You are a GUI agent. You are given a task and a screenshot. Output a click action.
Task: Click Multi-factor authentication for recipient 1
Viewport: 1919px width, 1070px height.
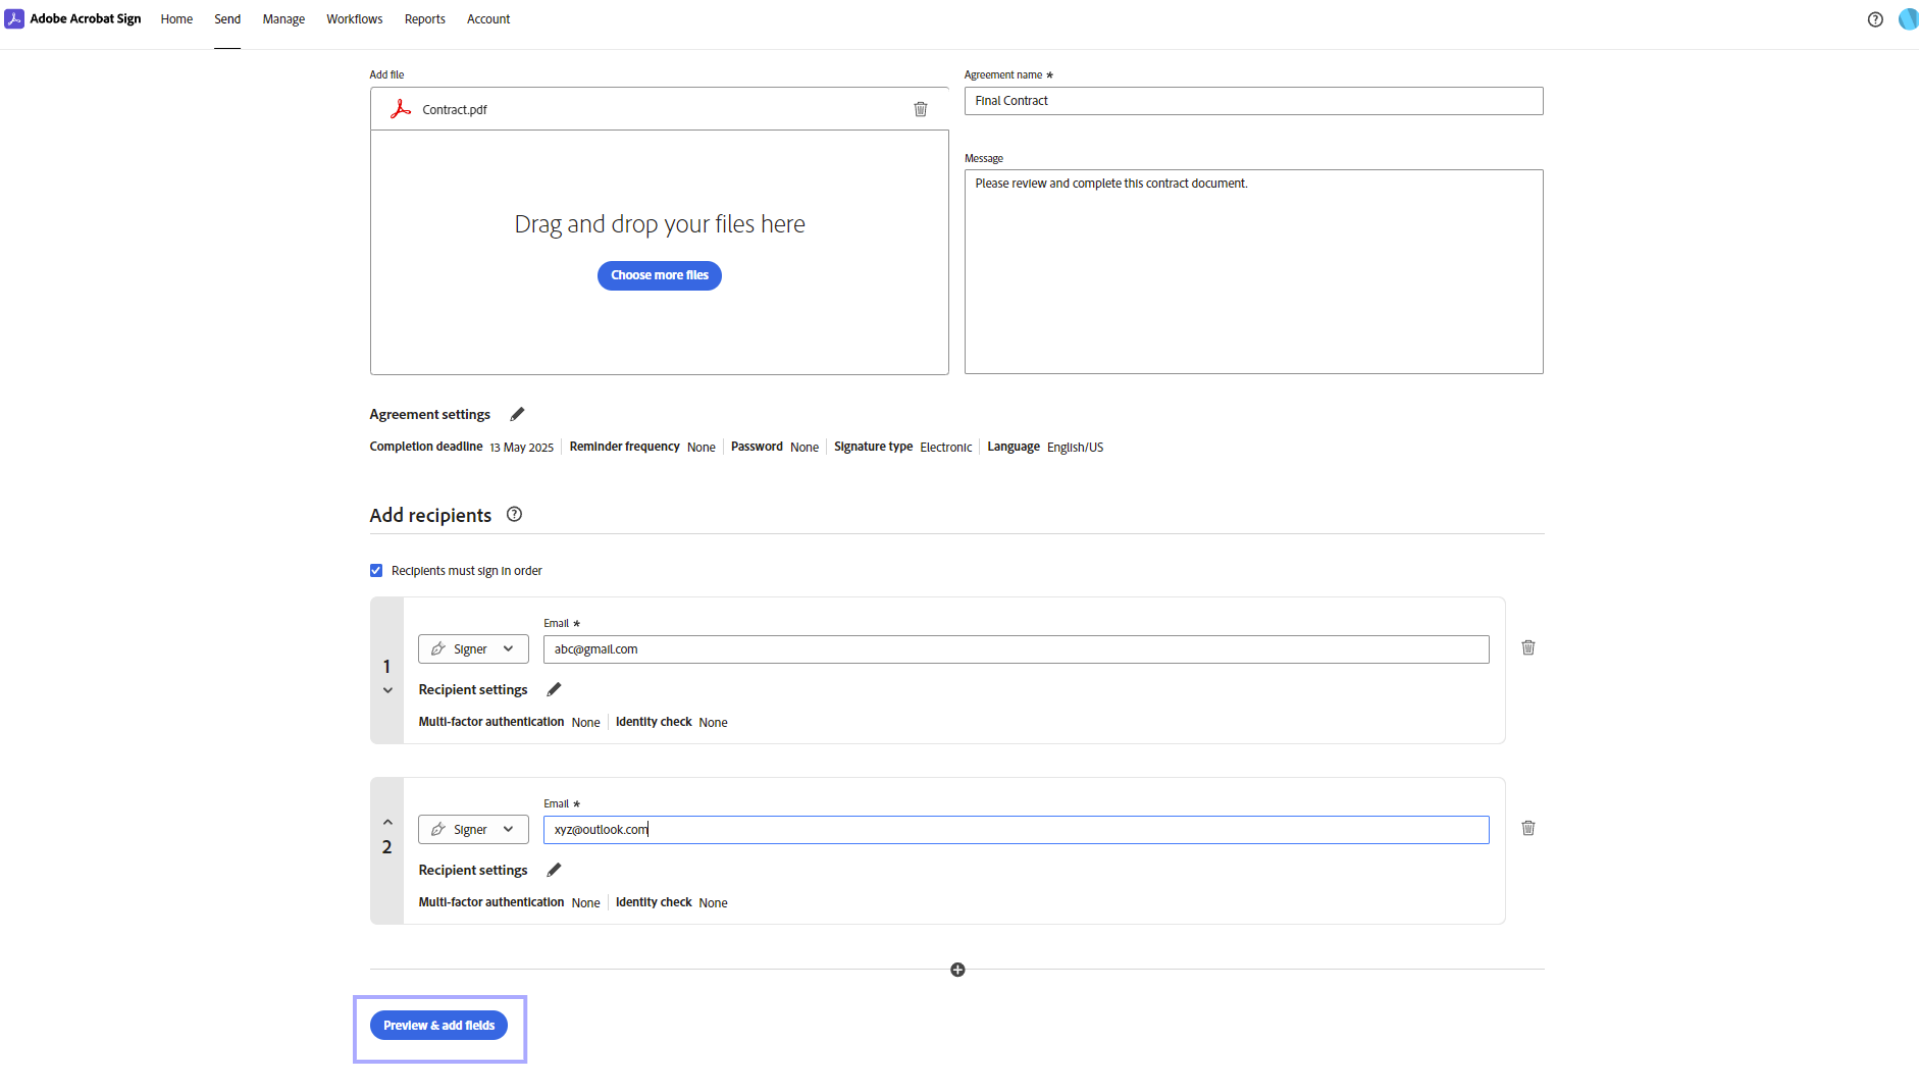point(491,722)
